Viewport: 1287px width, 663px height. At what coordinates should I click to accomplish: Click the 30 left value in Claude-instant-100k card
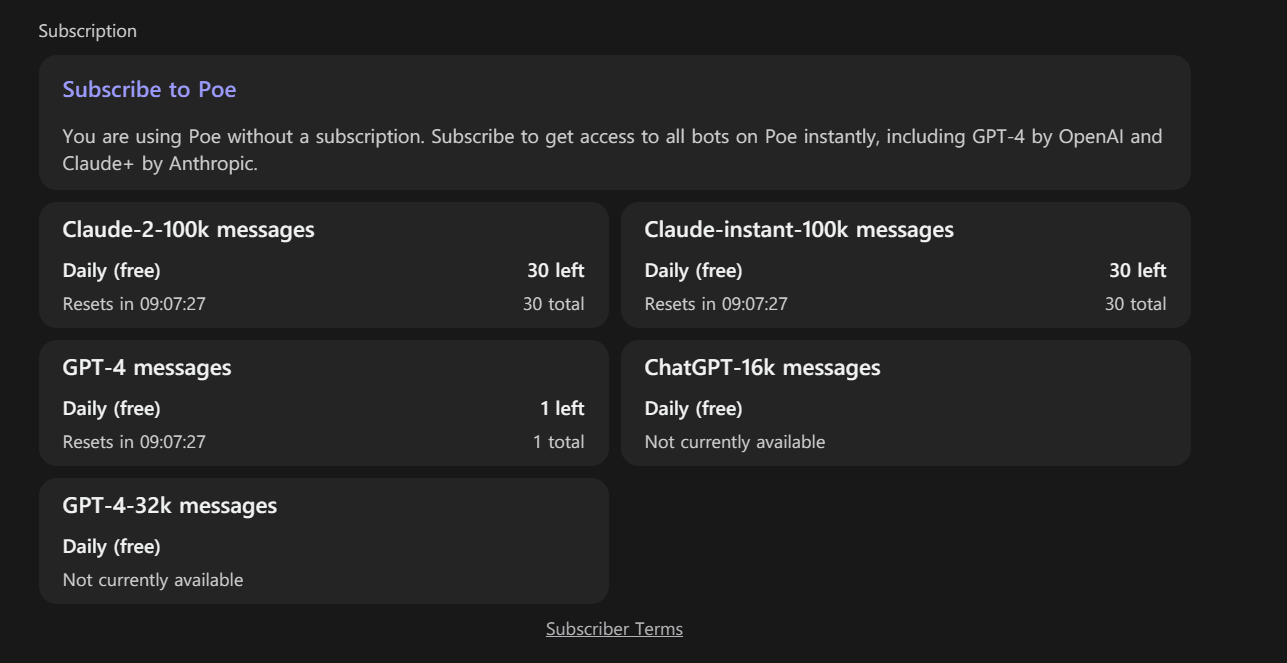pos(1138,271)
